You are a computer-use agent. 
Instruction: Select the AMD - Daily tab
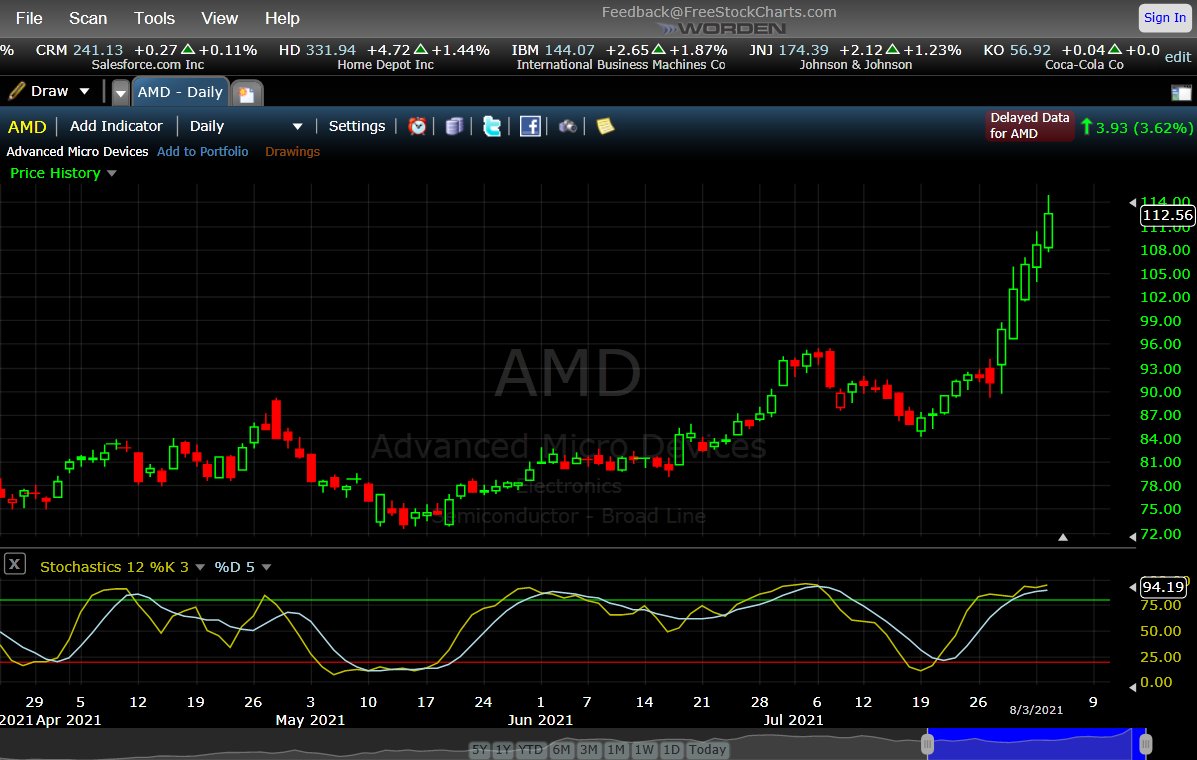(180, 92)
